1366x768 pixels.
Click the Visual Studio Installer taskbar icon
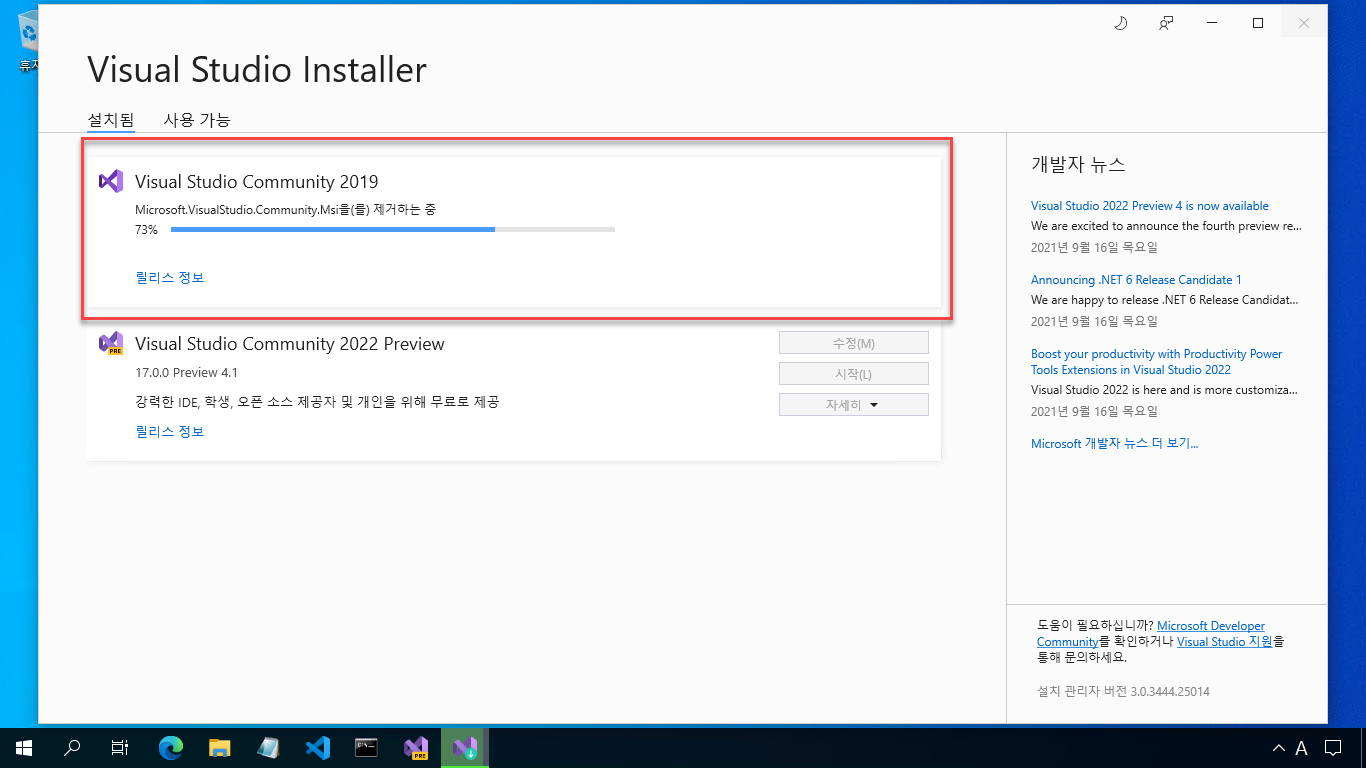(464, 747)
